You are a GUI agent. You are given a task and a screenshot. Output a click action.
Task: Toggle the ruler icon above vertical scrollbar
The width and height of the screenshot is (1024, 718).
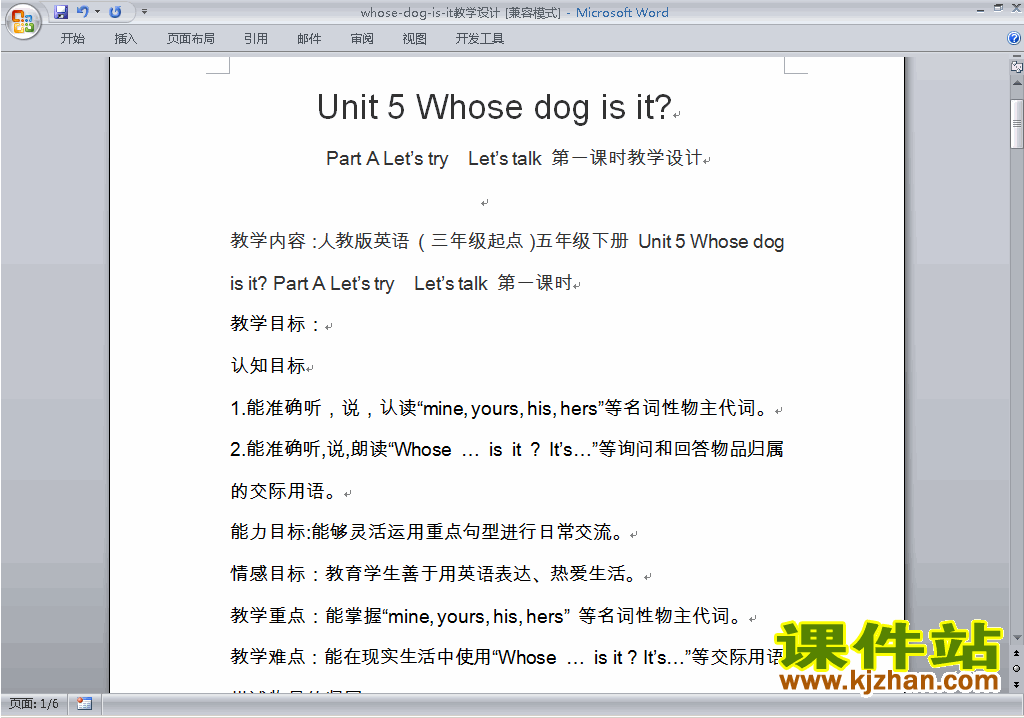[x=1016, y=66]
